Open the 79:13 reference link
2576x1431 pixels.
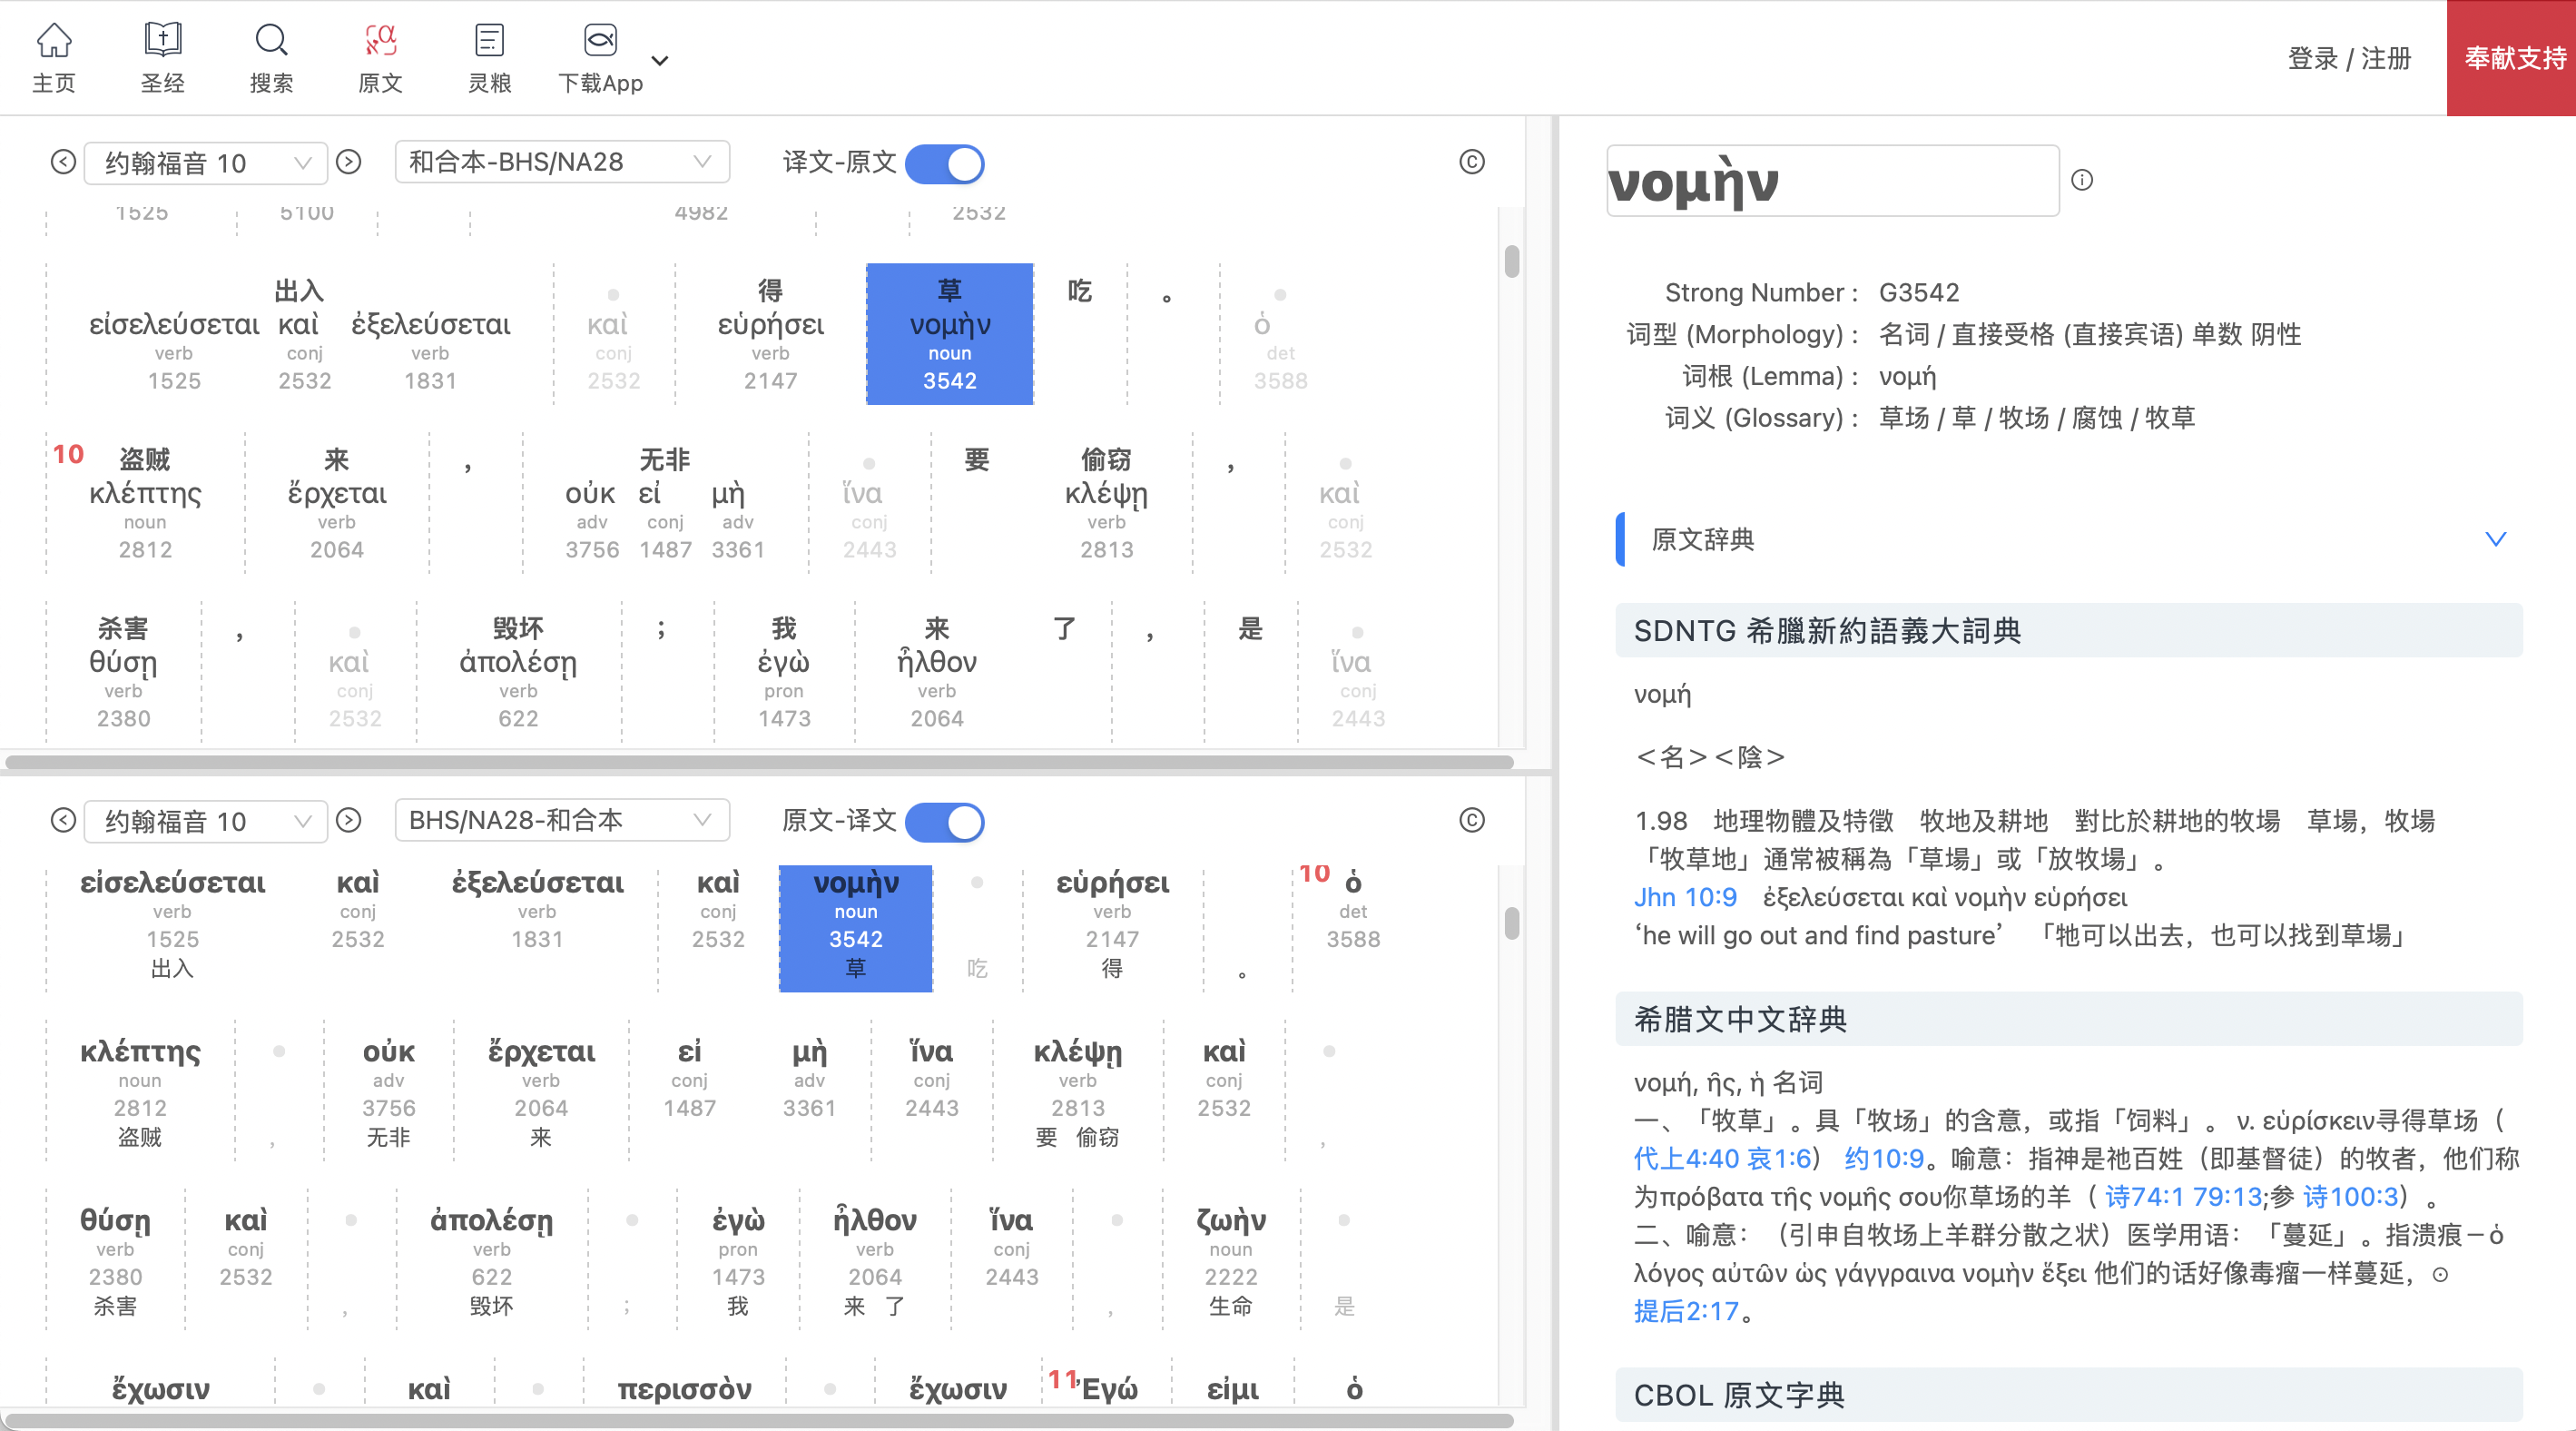(x=2227, y=1197)
